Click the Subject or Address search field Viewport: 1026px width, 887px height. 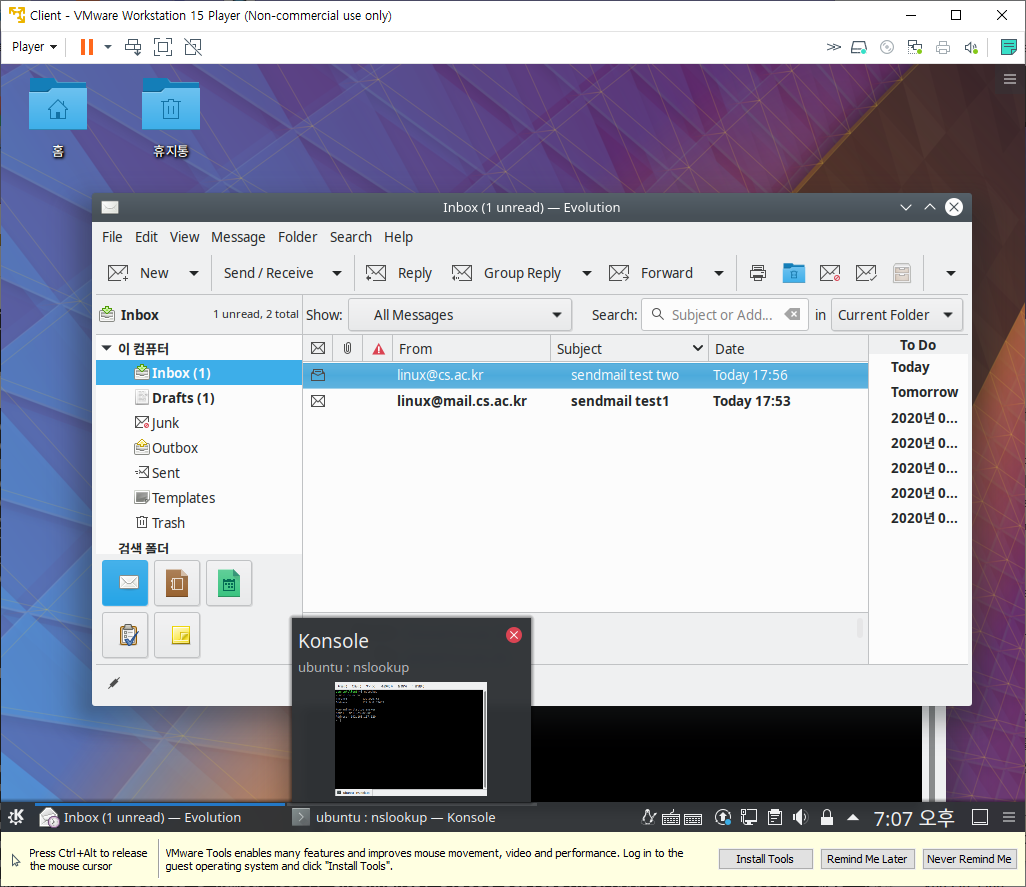pyautogui.click(x=722, y=315)
